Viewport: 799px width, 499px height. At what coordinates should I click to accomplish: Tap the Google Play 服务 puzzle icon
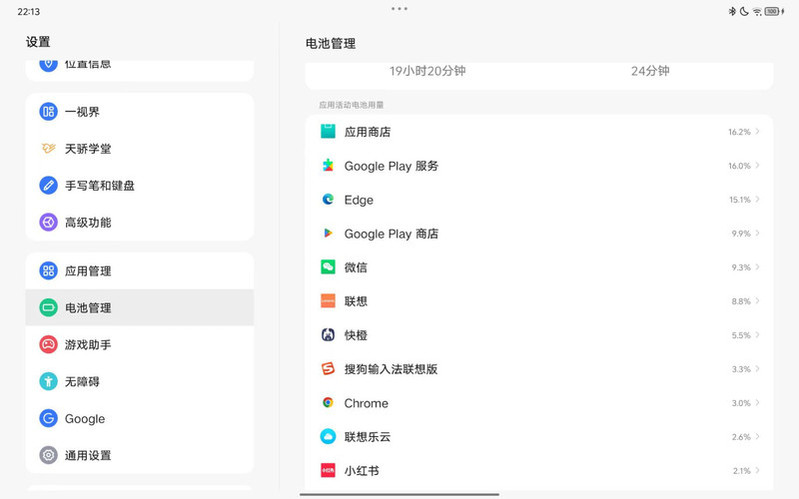tap(328, 166)
